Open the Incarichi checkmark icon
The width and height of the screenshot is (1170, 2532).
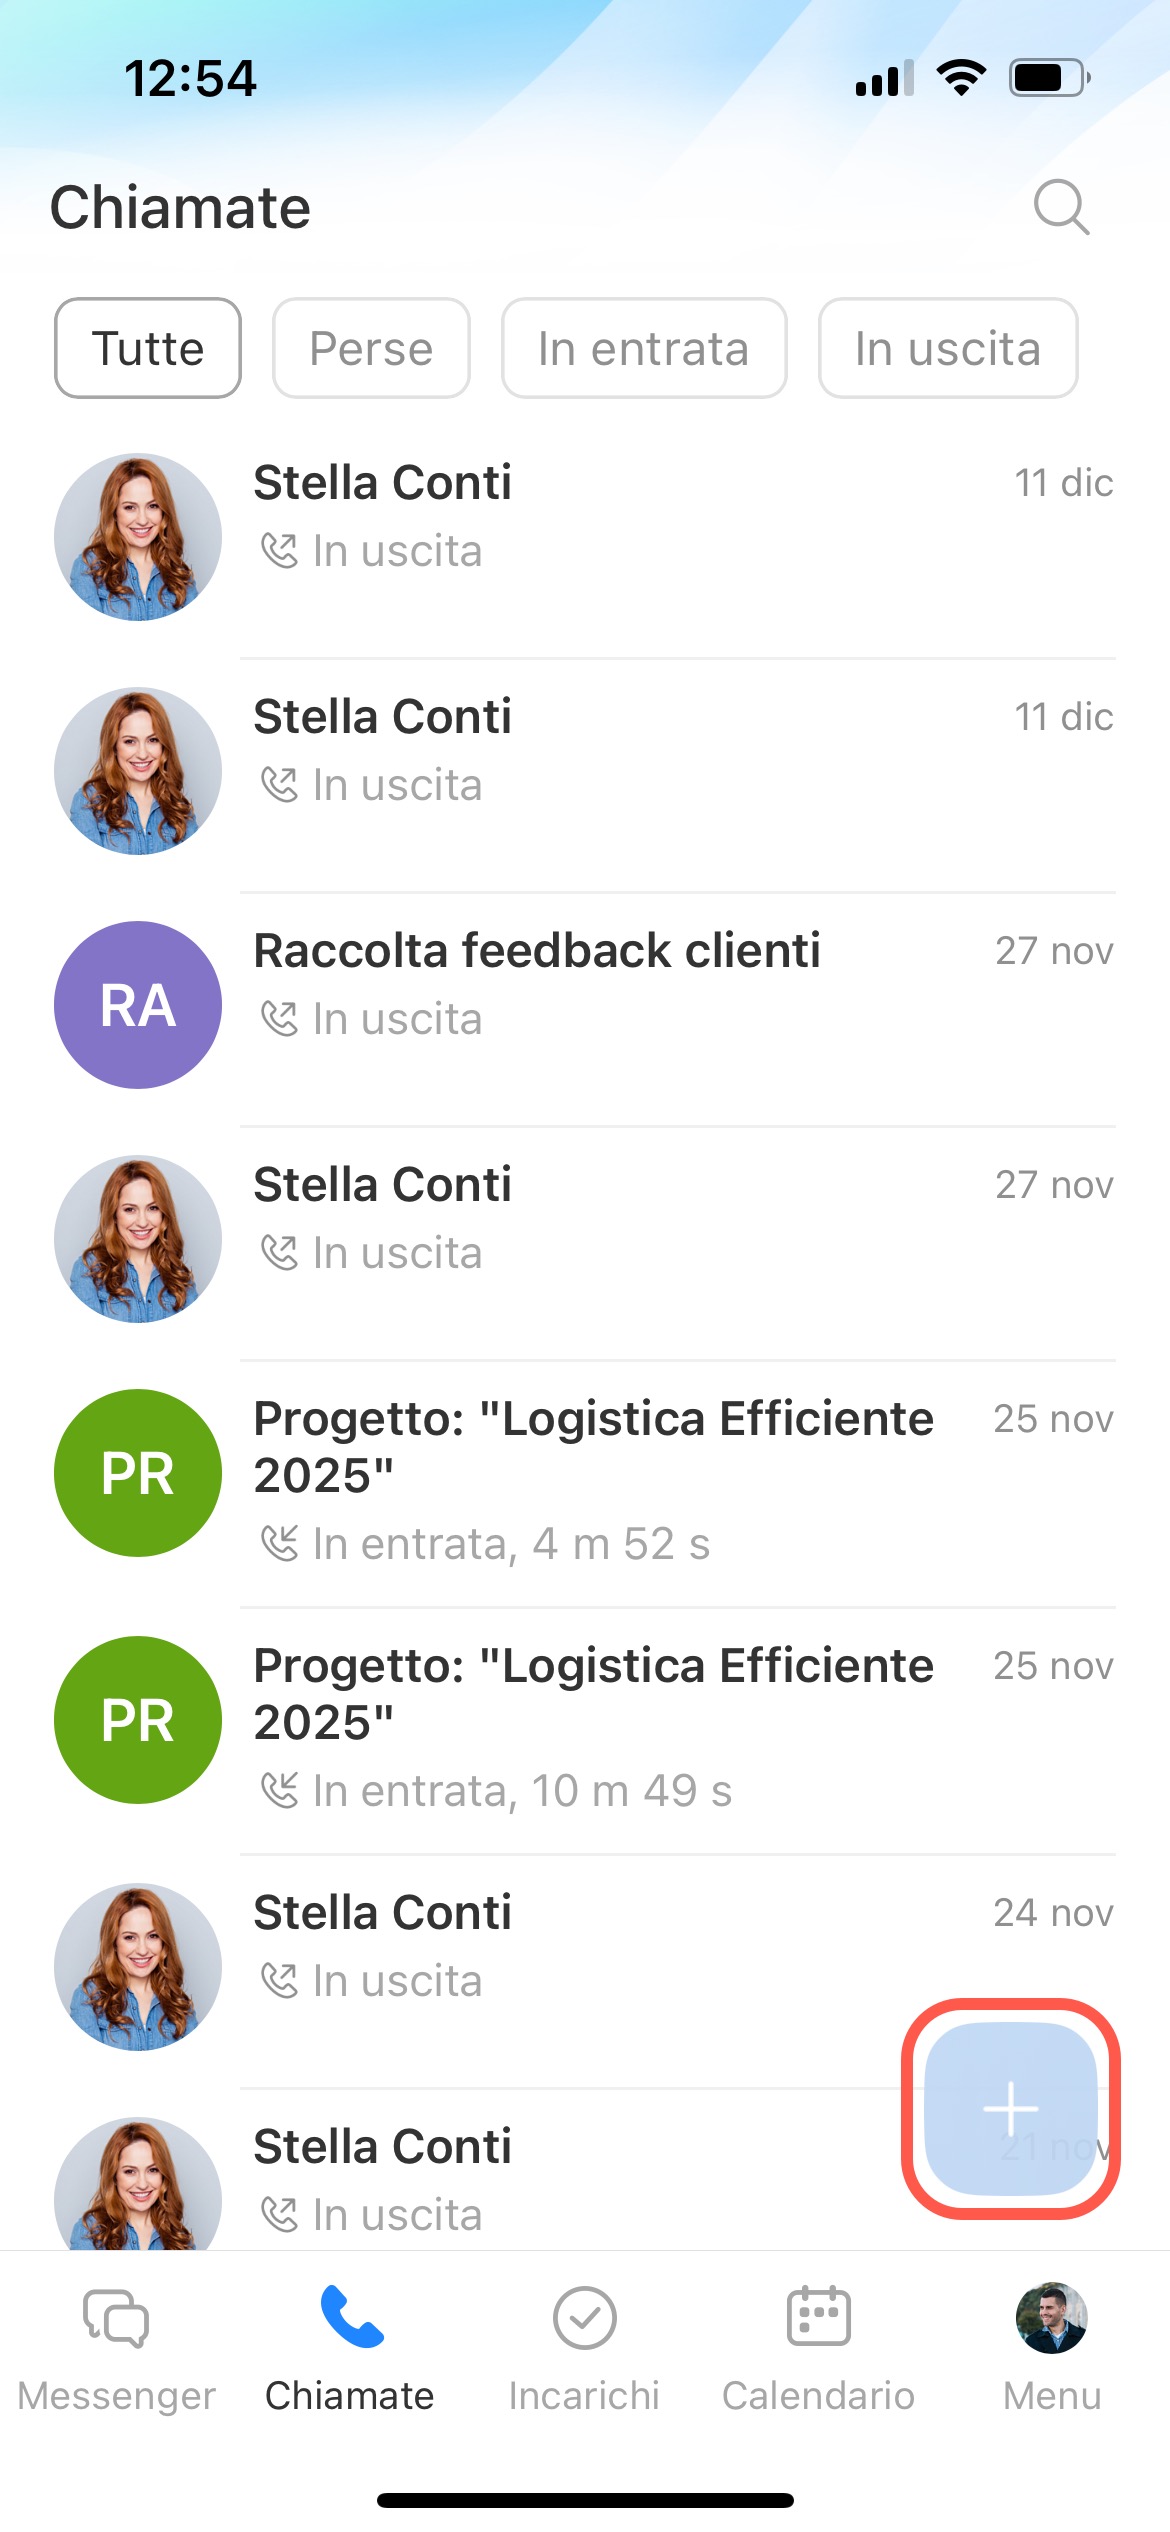[584, 2318]
